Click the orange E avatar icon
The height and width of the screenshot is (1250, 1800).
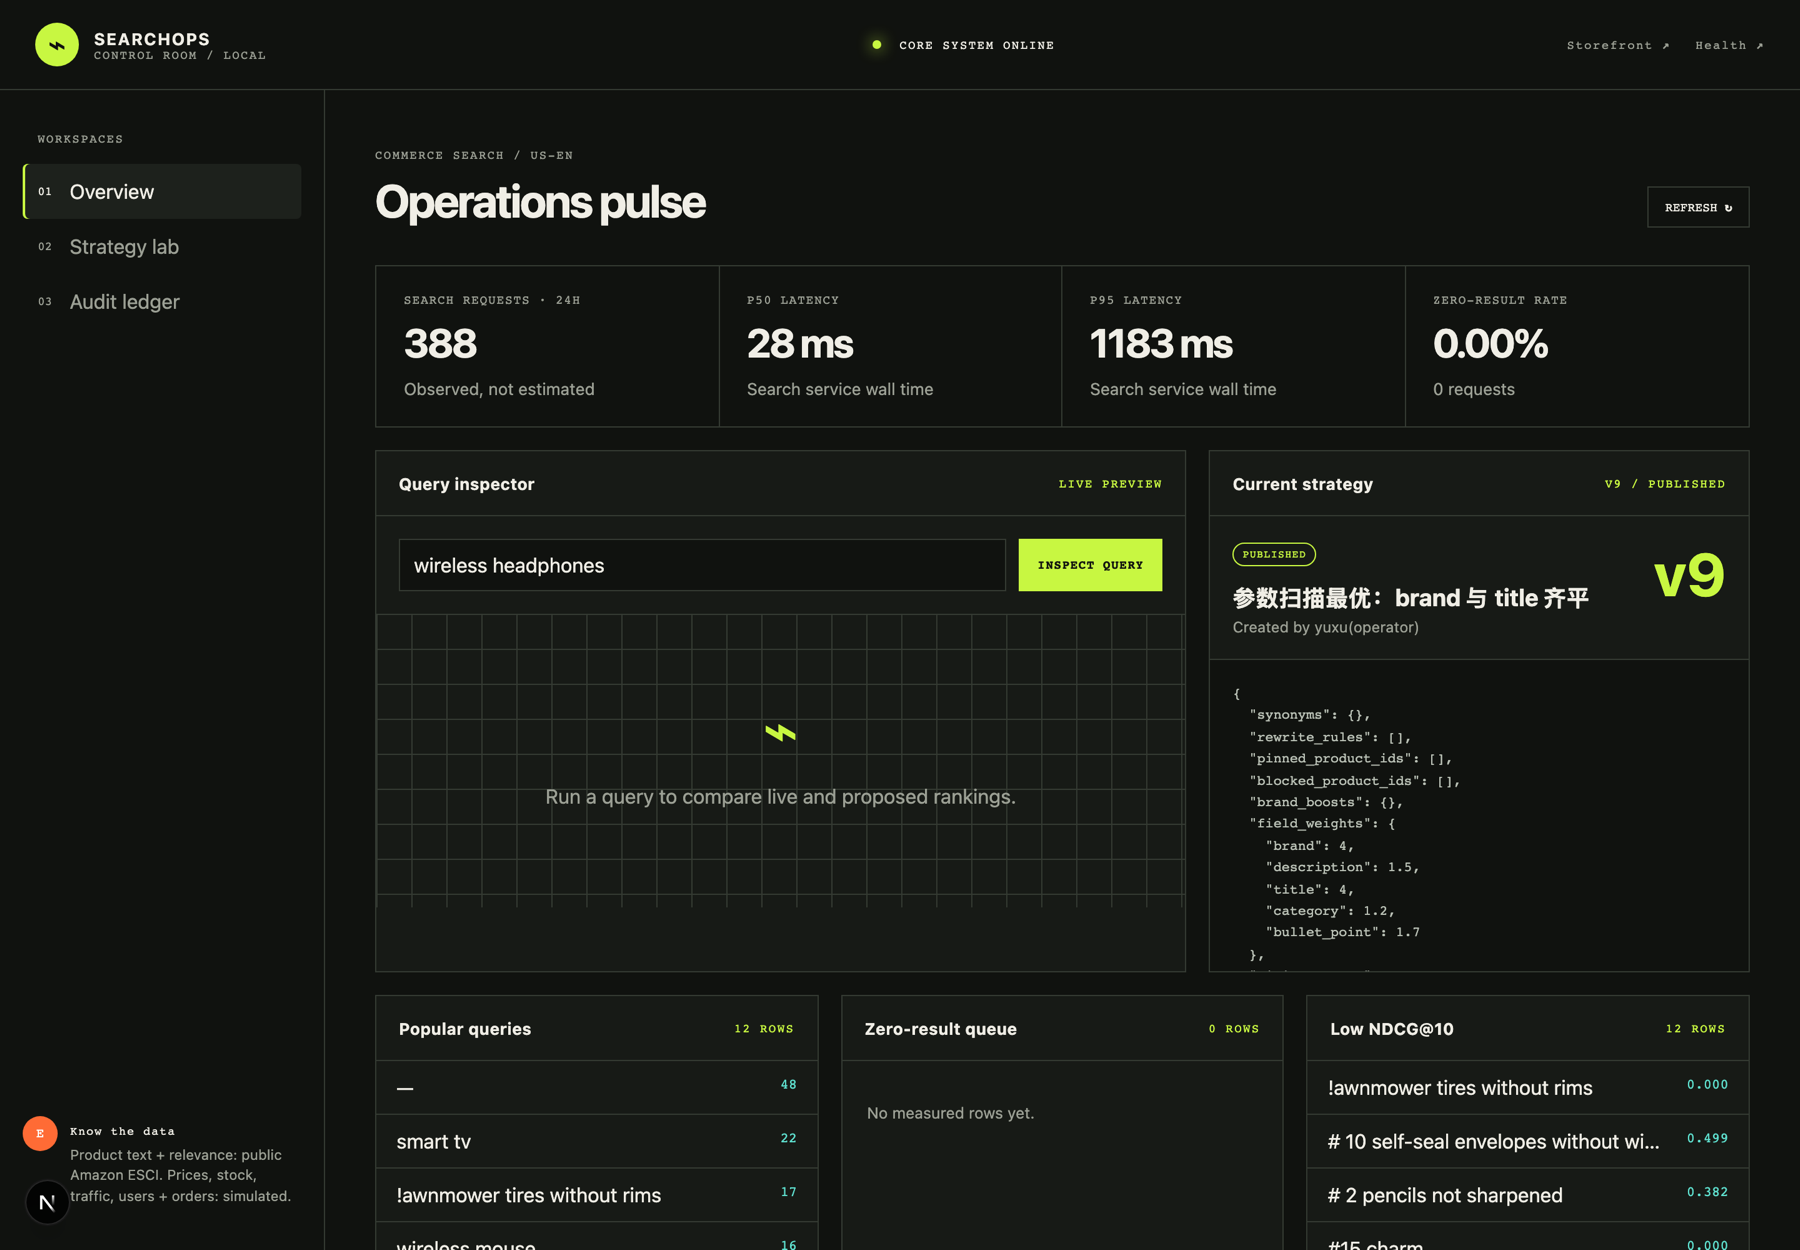pos(40,1133)
